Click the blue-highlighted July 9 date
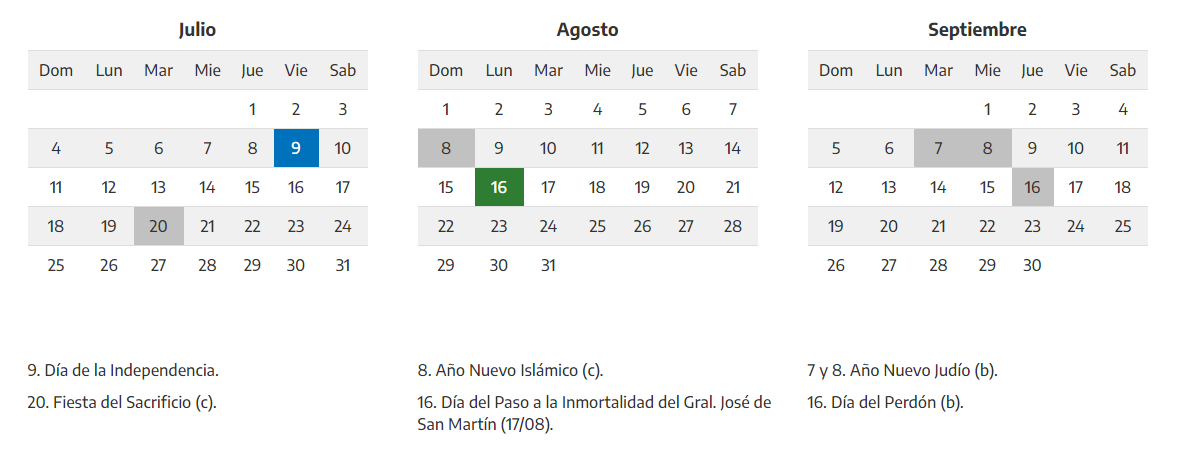Screen dimensions: 1178x454 [x=296, y=148]
